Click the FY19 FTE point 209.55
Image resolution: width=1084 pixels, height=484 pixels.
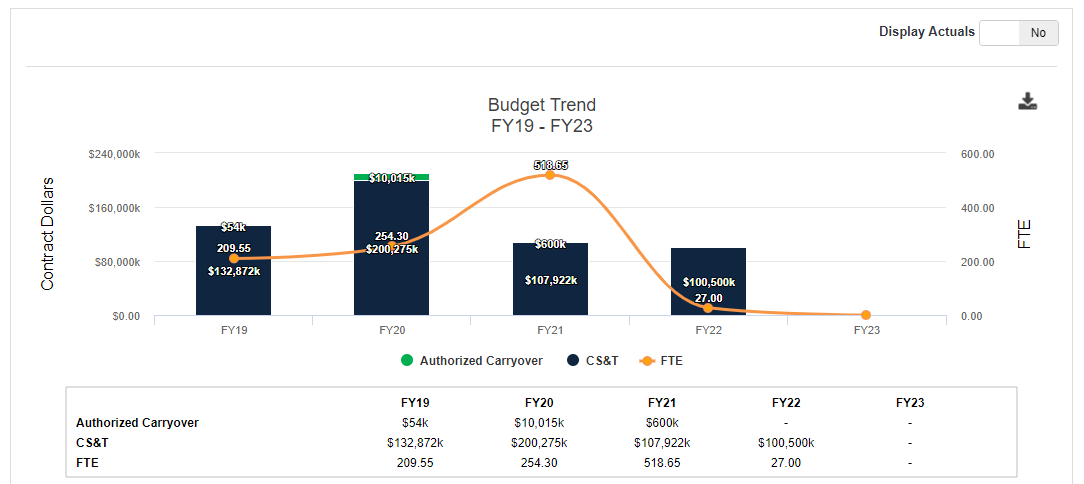point(234,259)
